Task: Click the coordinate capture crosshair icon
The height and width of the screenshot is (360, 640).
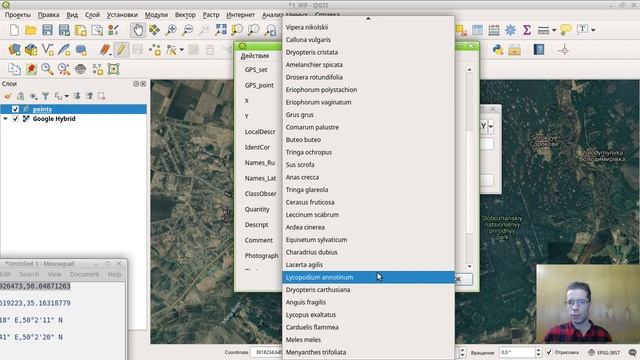Action: click(564, 50)
